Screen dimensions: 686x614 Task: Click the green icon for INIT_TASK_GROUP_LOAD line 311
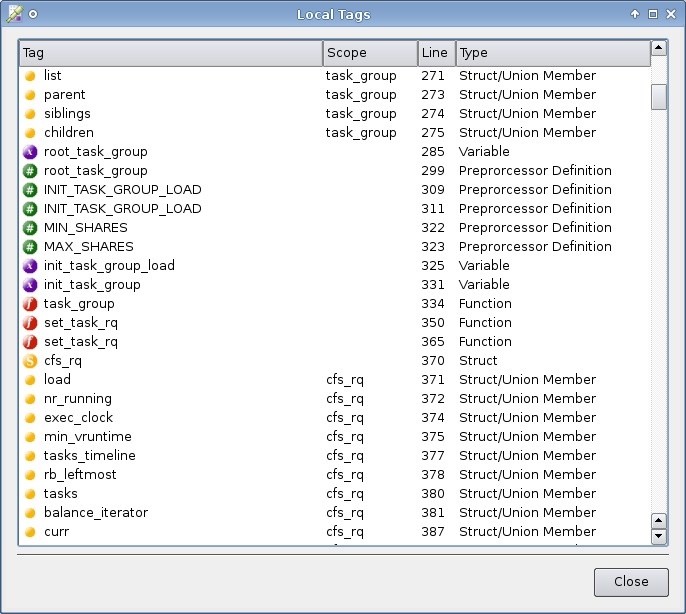pos(30,209)
